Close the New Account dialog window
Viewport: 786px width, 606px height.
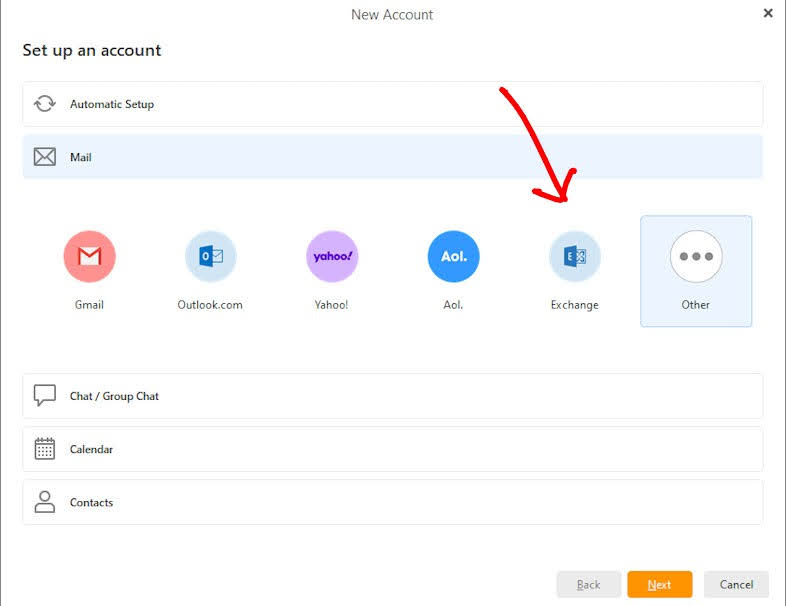point(768,13)
